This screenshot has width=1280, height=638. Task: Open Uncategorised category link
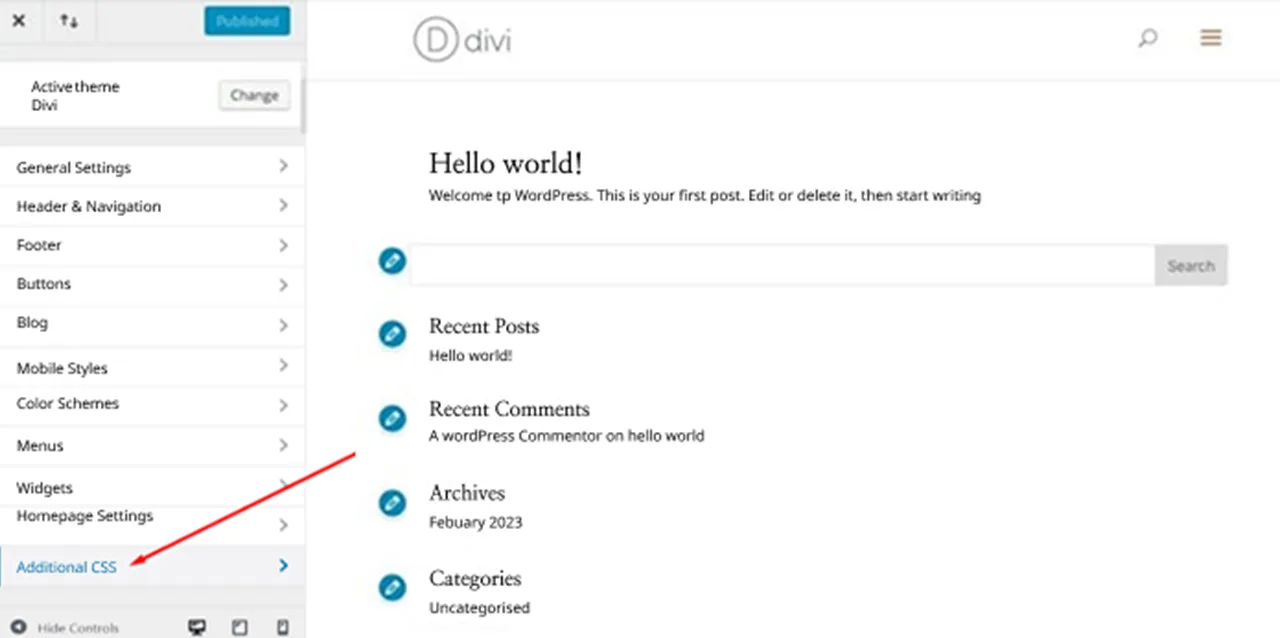pos(479,607)
